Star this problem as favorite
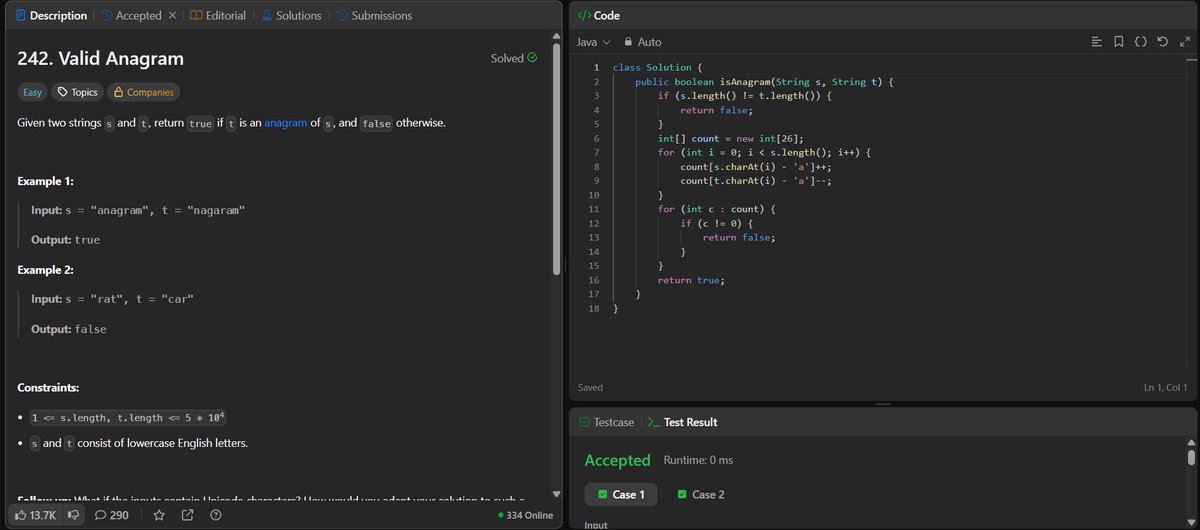The width and height of the screenshot is (1200, 530). pos(159,515)
